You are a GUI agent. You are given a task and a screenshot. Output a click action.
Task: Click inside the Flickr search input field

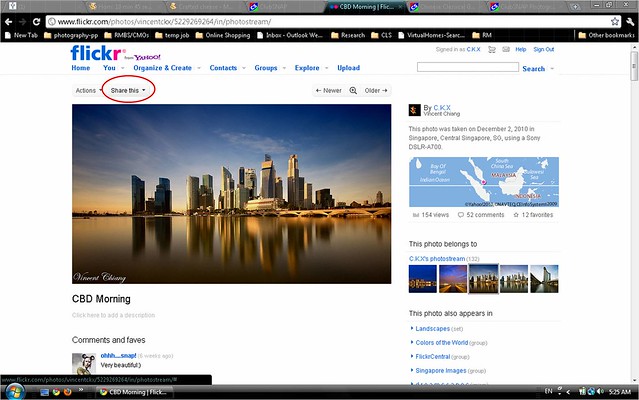pos(468,67)
